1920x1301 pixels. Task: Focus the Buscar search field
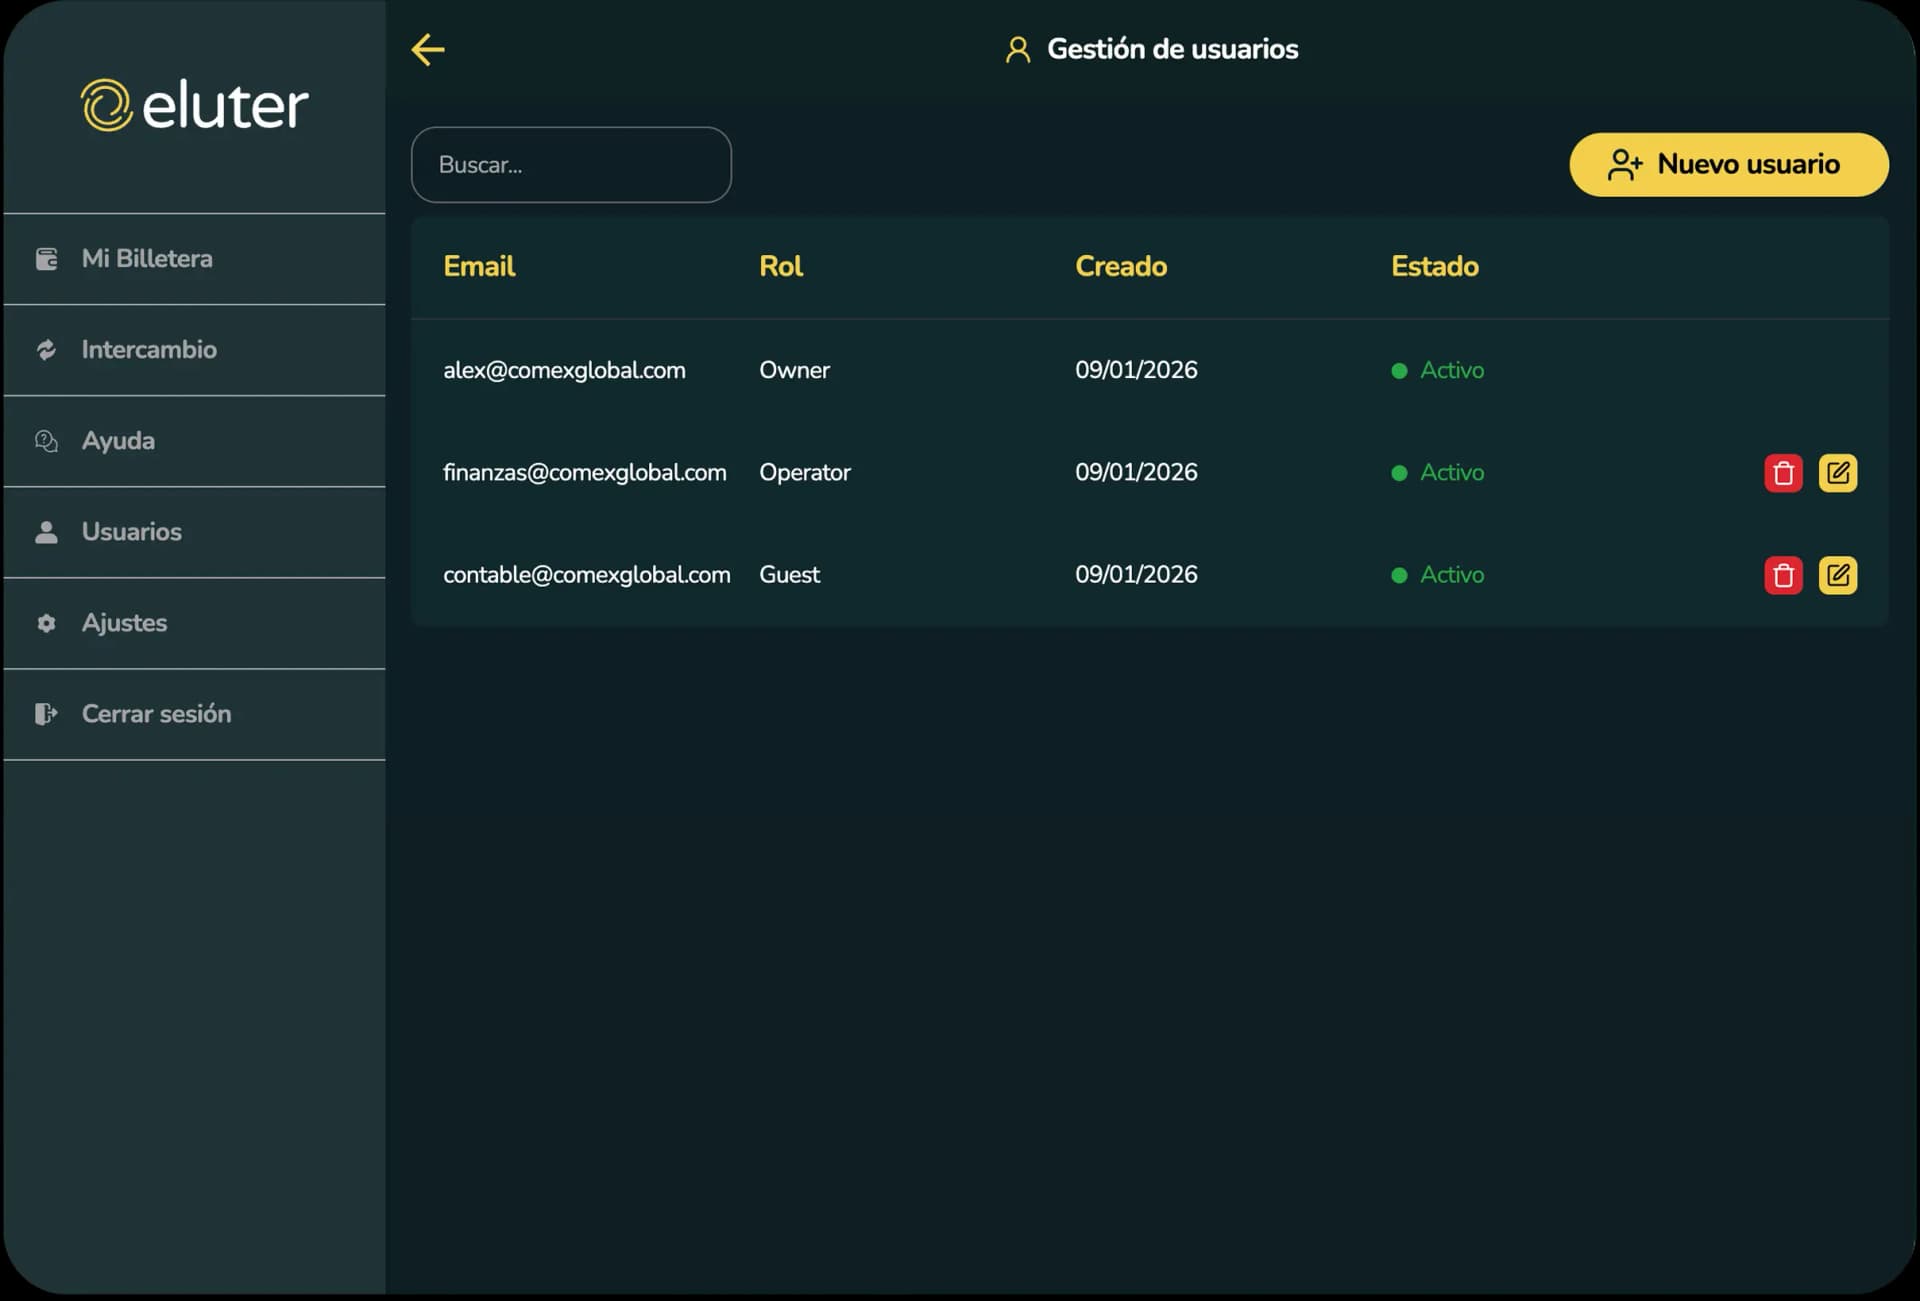(571, 165)
